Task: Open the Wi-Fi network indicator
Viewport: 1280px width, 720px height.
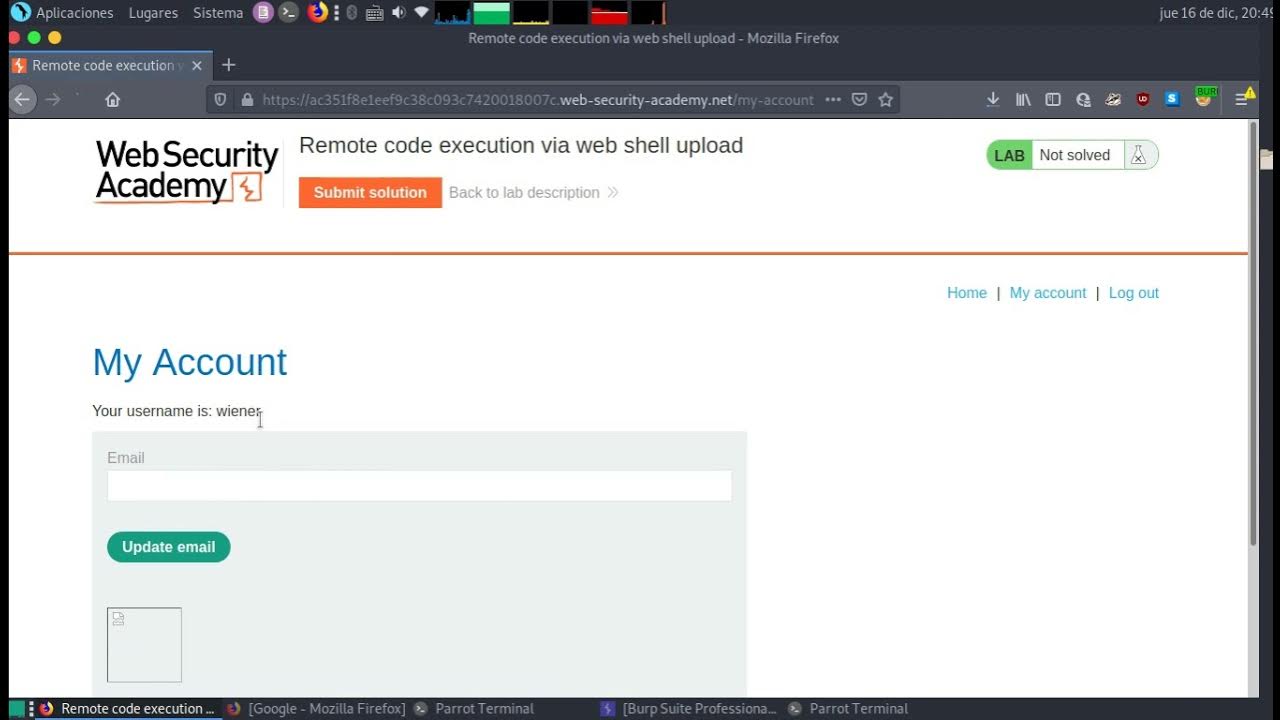Action: pyautogui.click(x=421, y=13)
